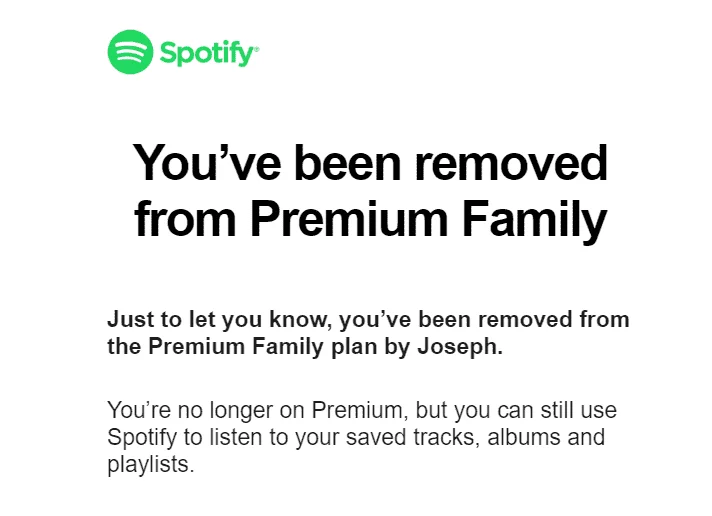Click "You're no longer on Premium" sentence start
This screenshot has height=516, width=712.
point(254,410)
